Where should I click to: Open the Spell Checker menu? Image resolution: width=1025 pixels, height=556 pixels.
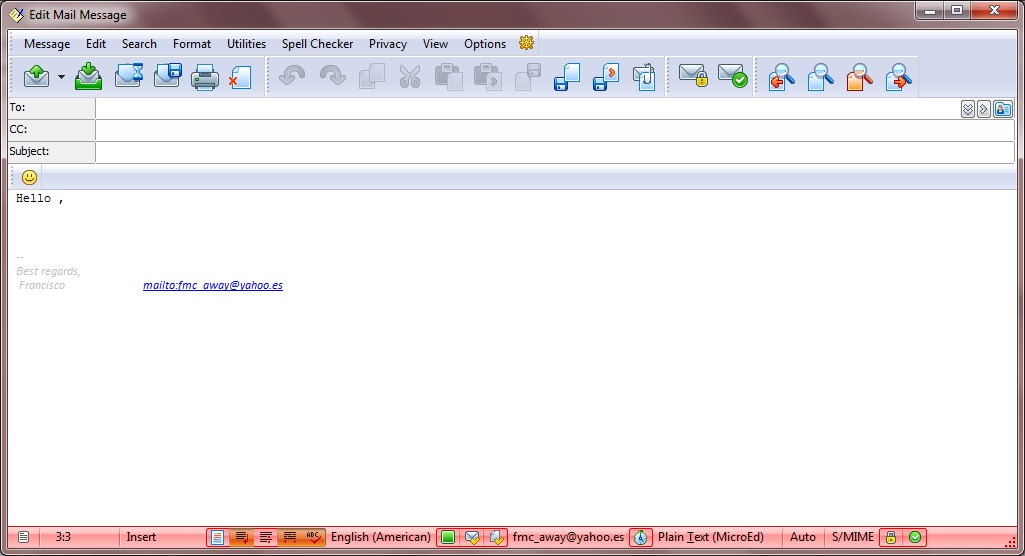(x=317, y=44)
